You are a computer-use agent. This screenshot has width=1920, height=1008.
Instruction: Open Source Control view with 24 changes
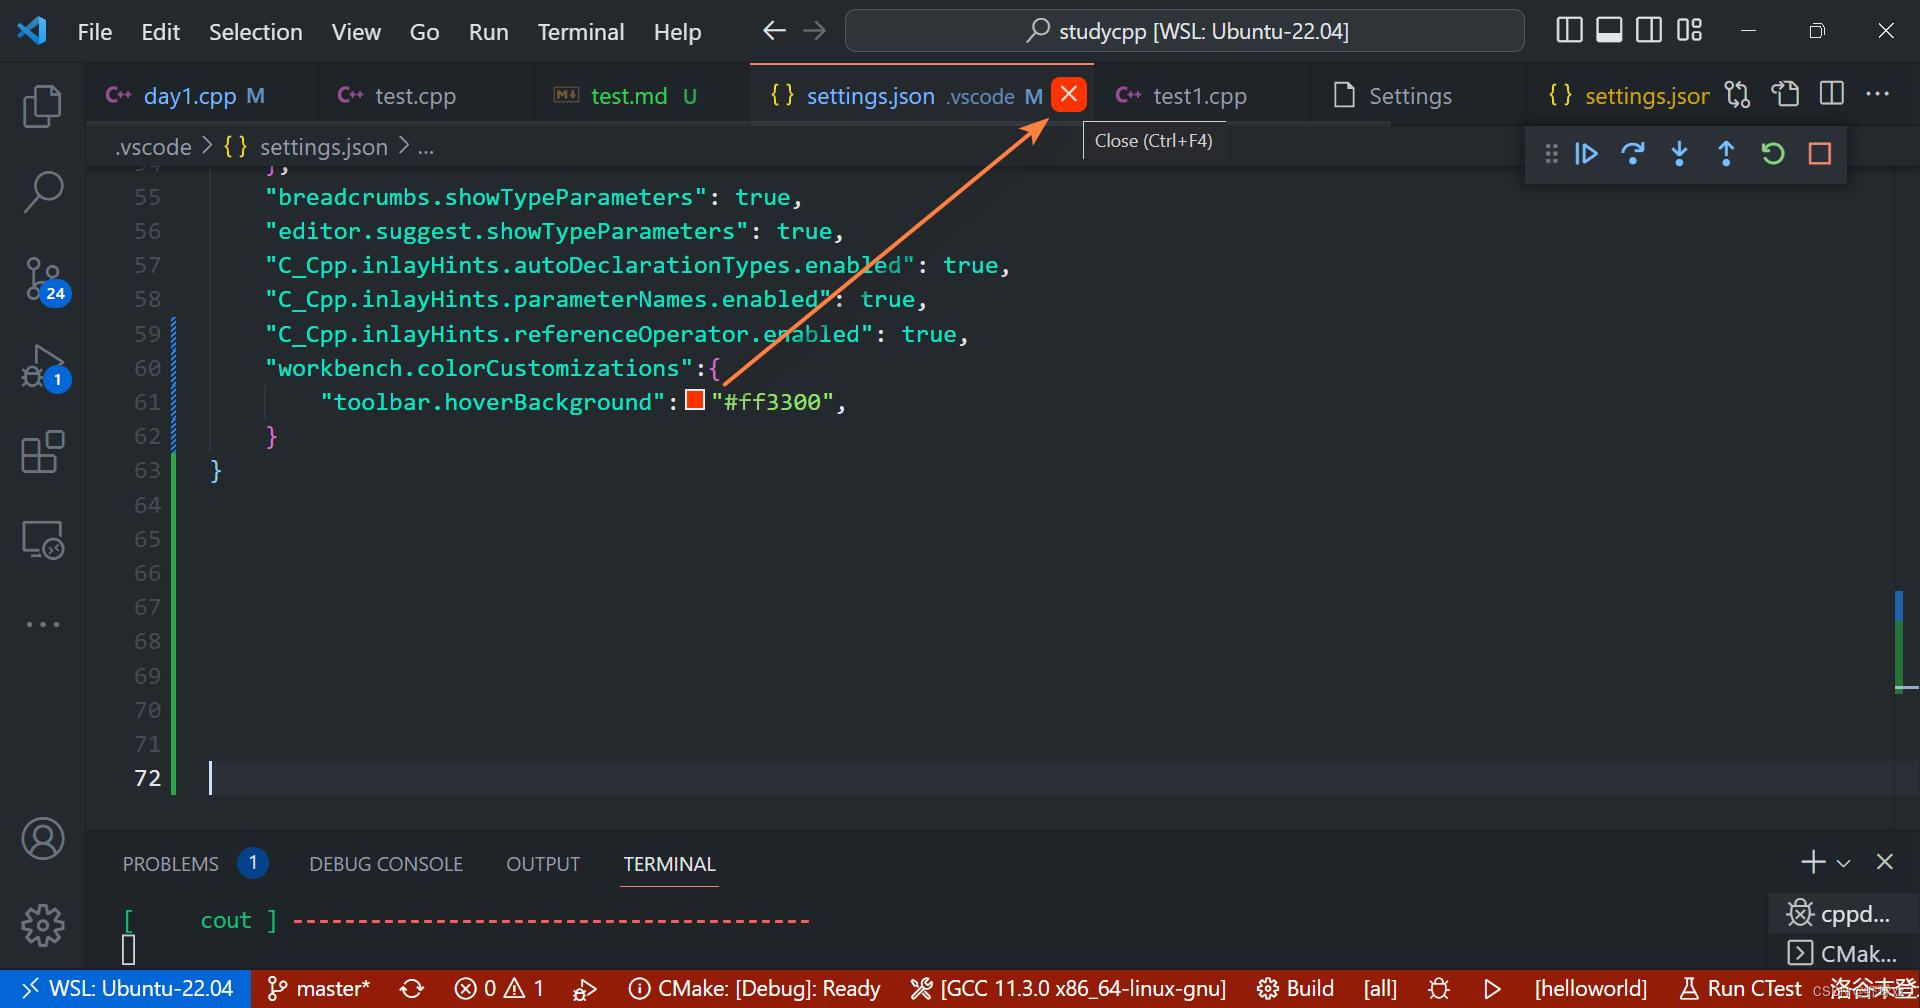pyautogui.click(x=44, y=280)
